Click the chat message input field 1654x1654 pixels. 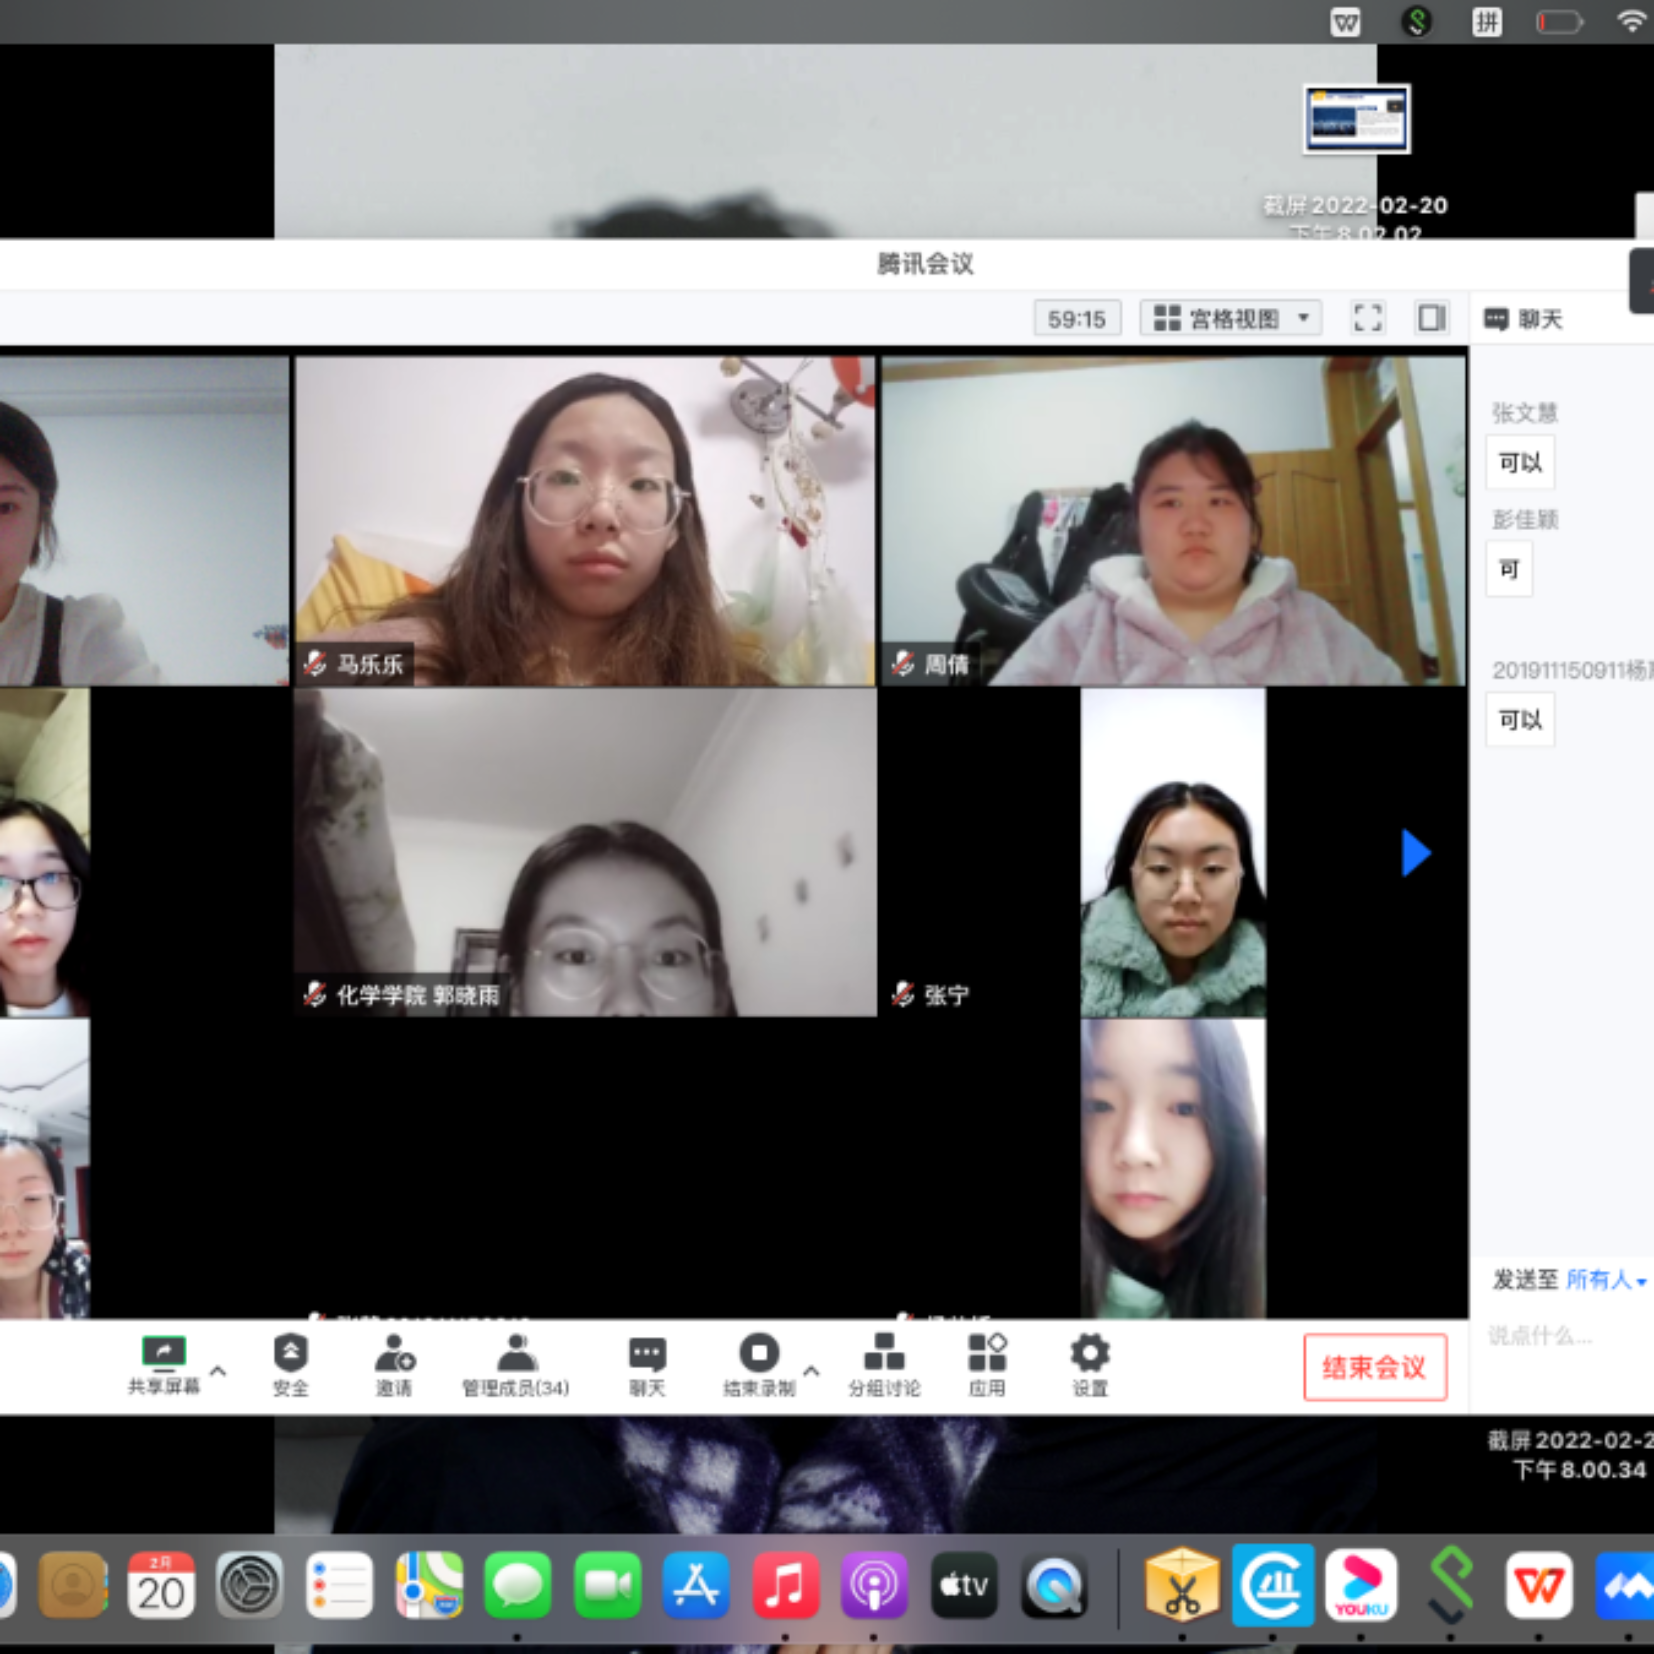pos(1560,1336)
